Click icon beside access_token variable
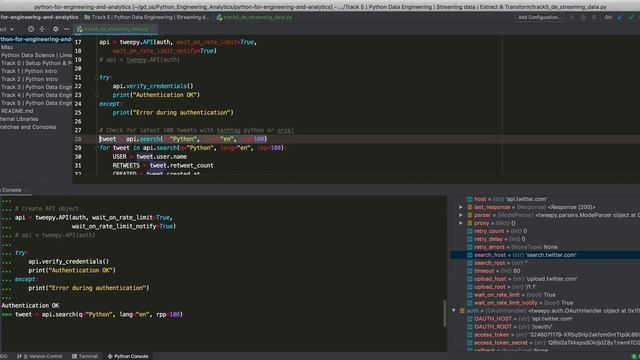The height and width of the screenshot is (360, 640). (469, 335)
